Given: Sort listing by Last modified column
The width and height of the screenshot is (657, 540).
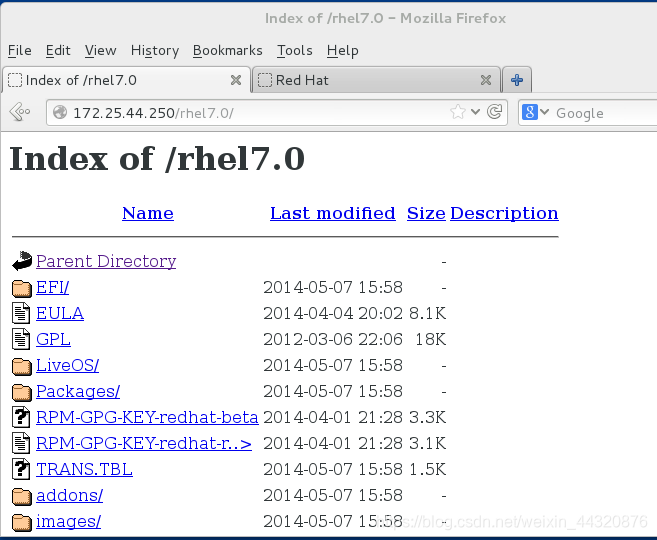Looking at the screenshot, I should (x=333, y=213).
